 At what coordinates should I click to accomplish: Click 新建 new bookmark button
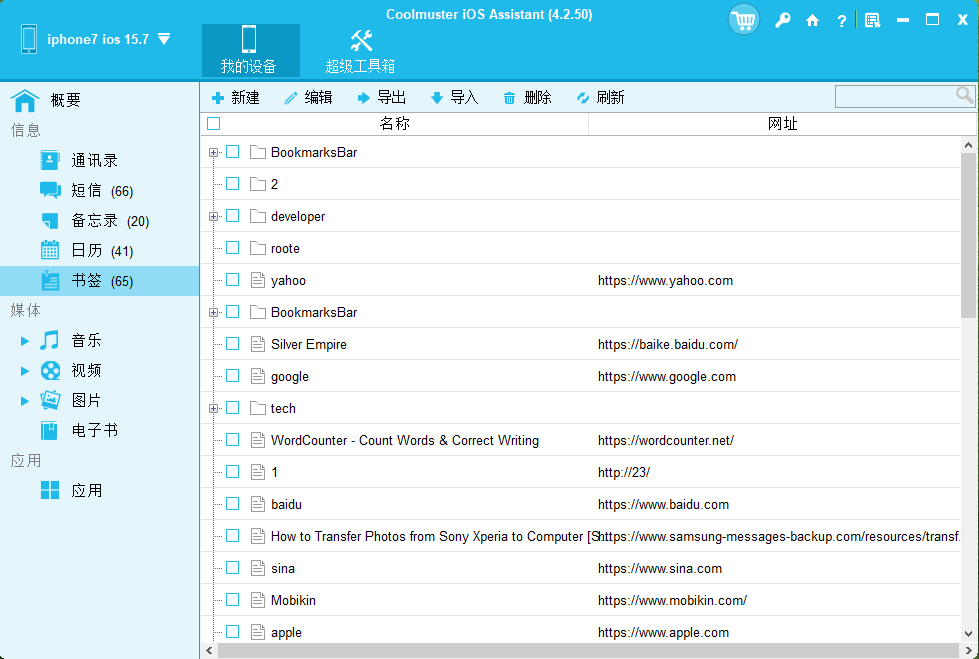(236, 97)
